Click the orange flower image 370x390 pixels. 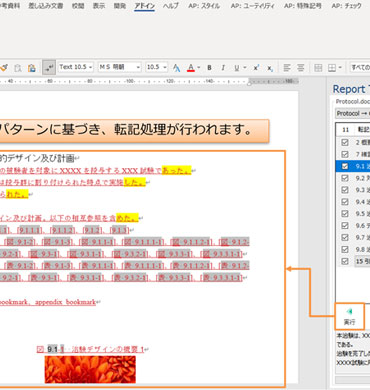coord(90,369)
